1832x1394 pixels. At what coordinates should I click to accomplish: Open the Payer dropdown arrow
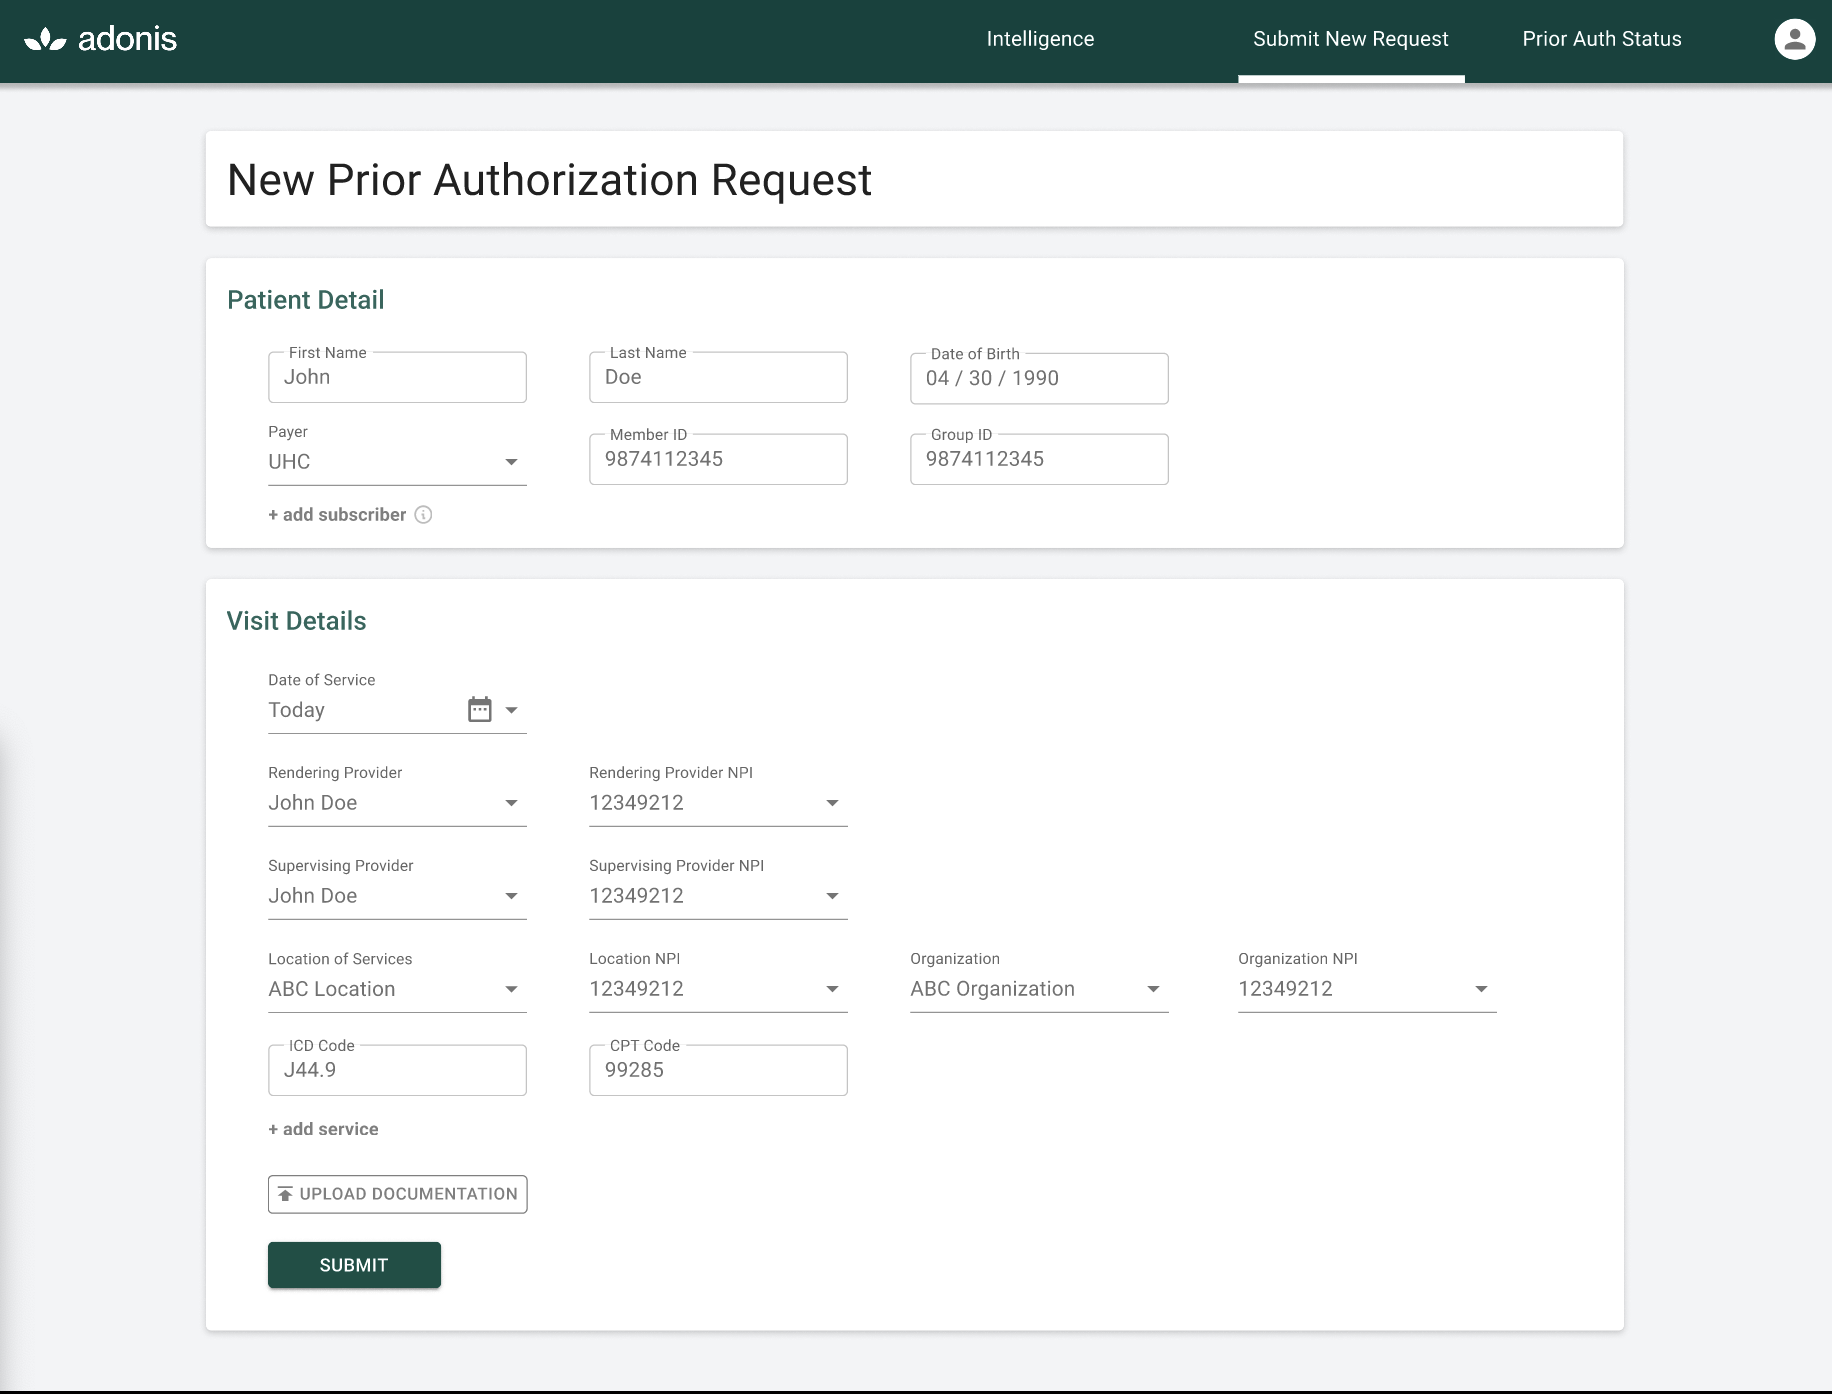click(x=512, y=462)
